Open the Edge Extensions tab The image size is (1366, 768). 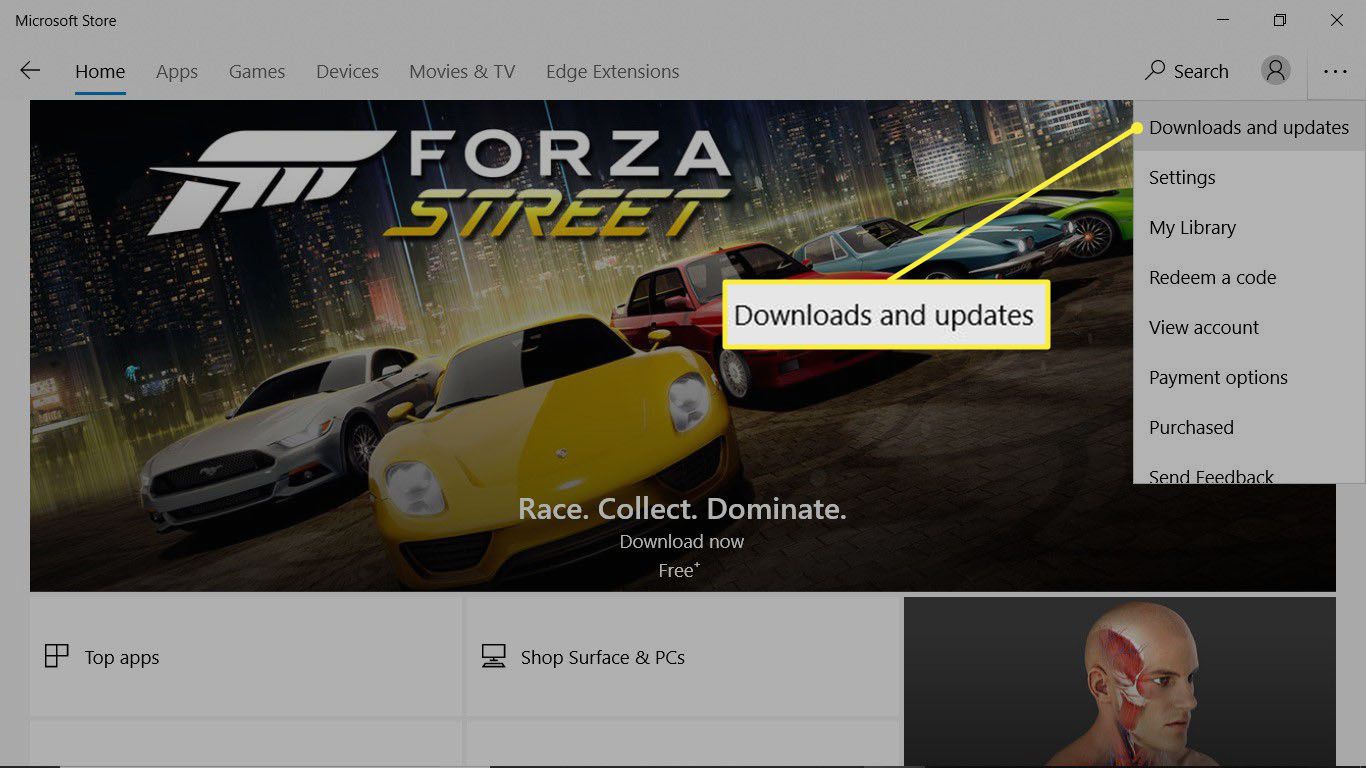pyautogui.click(x=612, y=72)
